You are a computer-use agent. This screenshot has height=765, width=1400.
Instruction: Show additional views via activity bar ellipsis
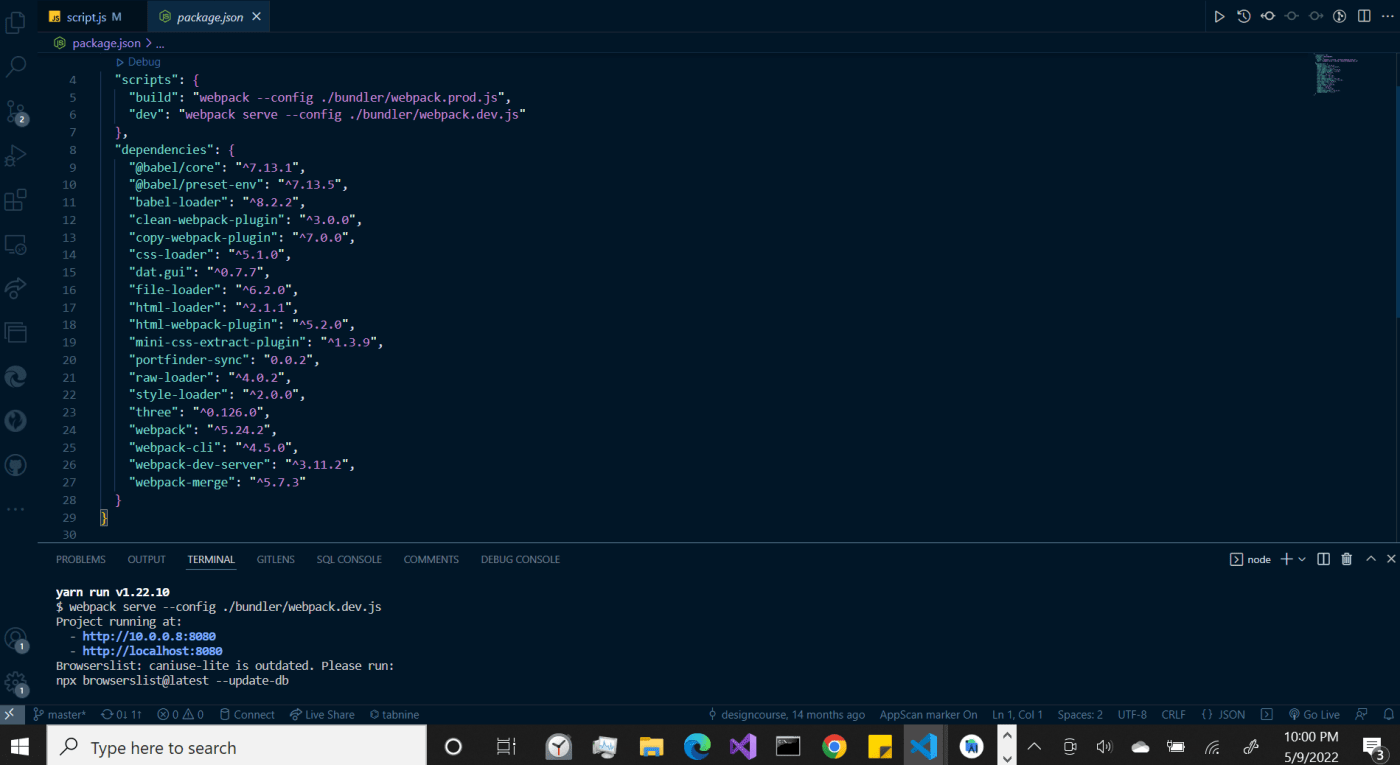(16, 509)
